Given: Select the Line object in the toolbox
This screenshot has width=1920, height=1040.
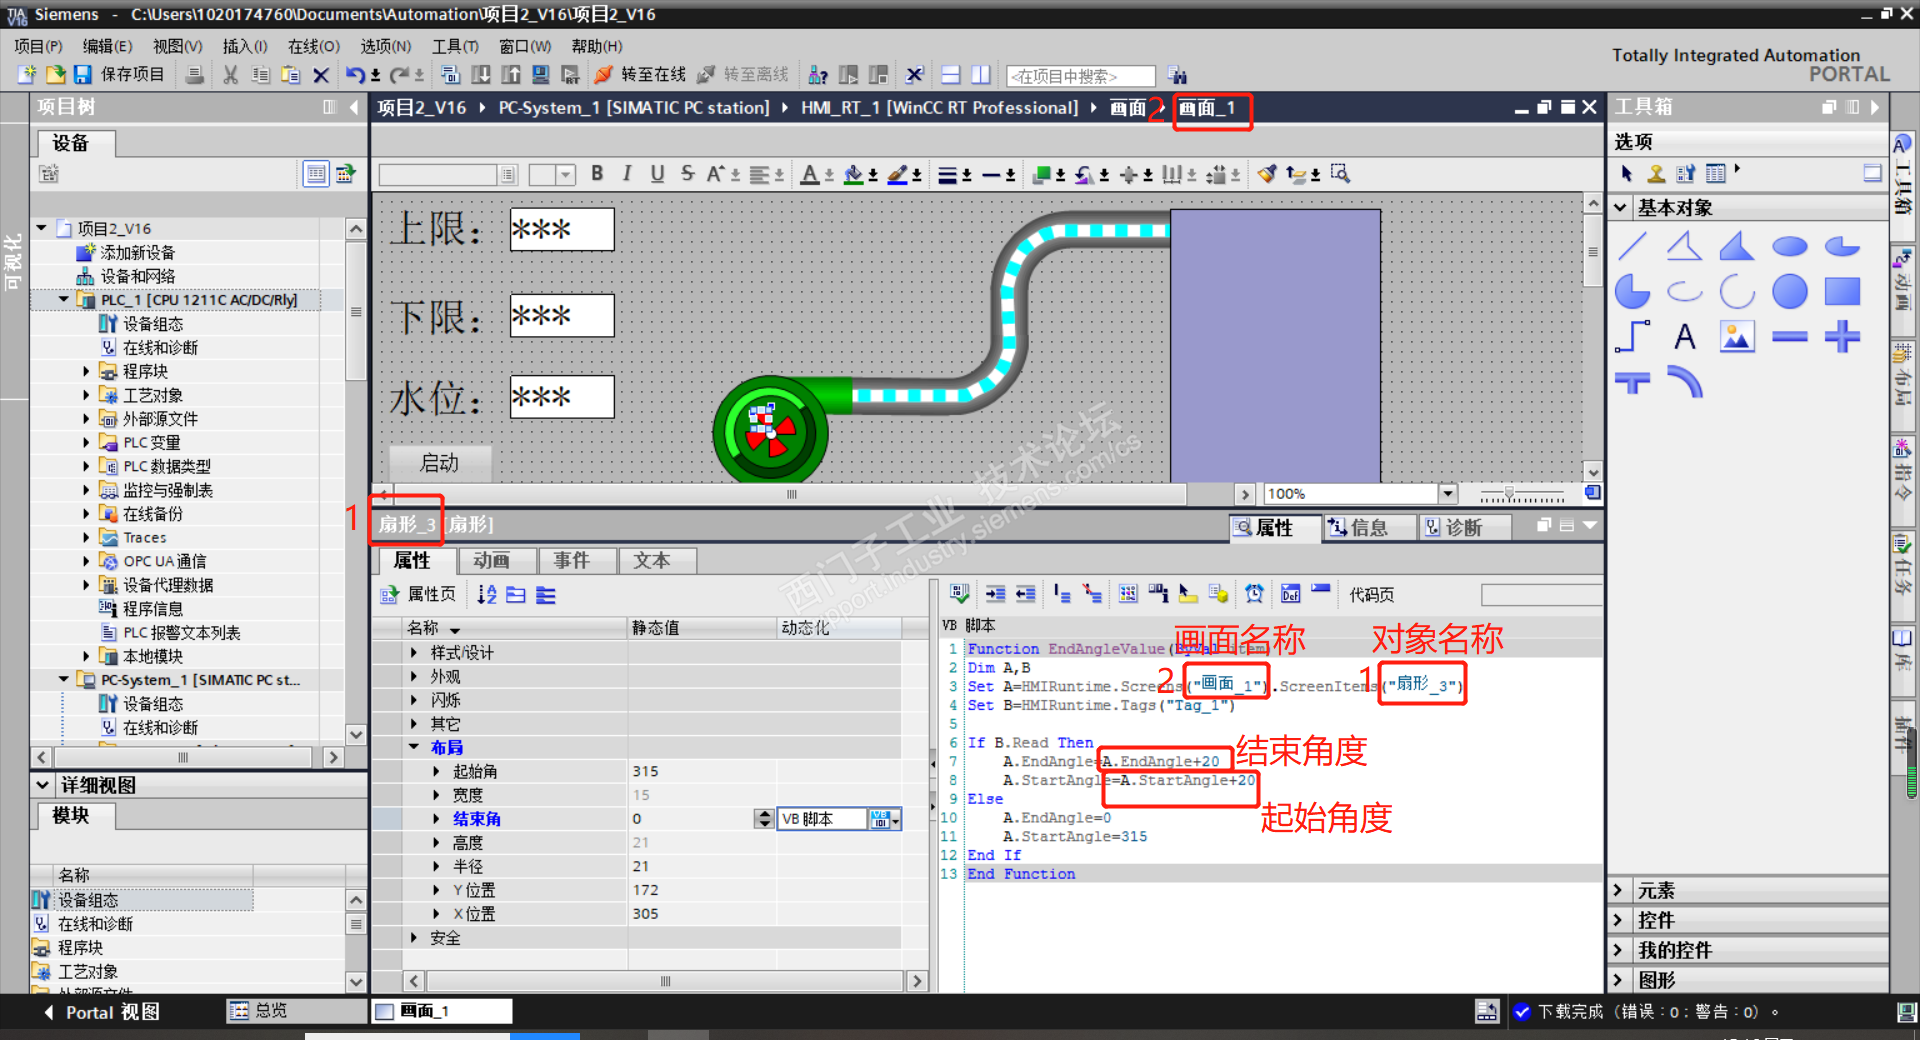Looking at the screenshot, I should click(x=1632, y=246).
